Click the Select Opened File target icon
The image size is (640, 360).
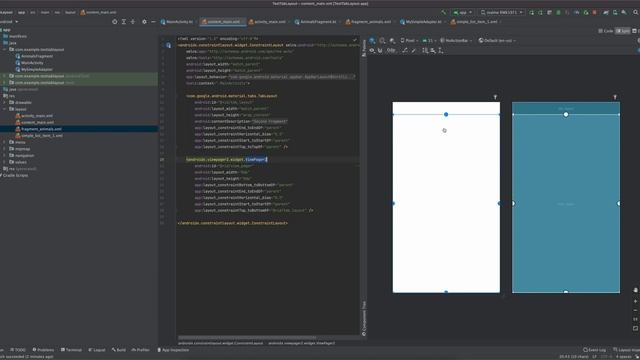tap(115, 22)
